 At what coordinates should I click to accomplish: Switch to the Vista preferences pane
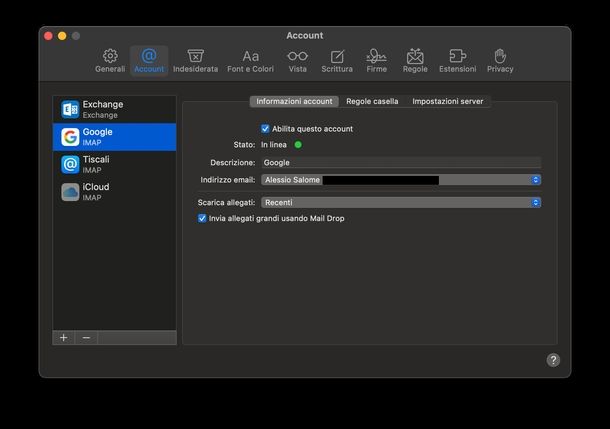(x=297, y=60)
